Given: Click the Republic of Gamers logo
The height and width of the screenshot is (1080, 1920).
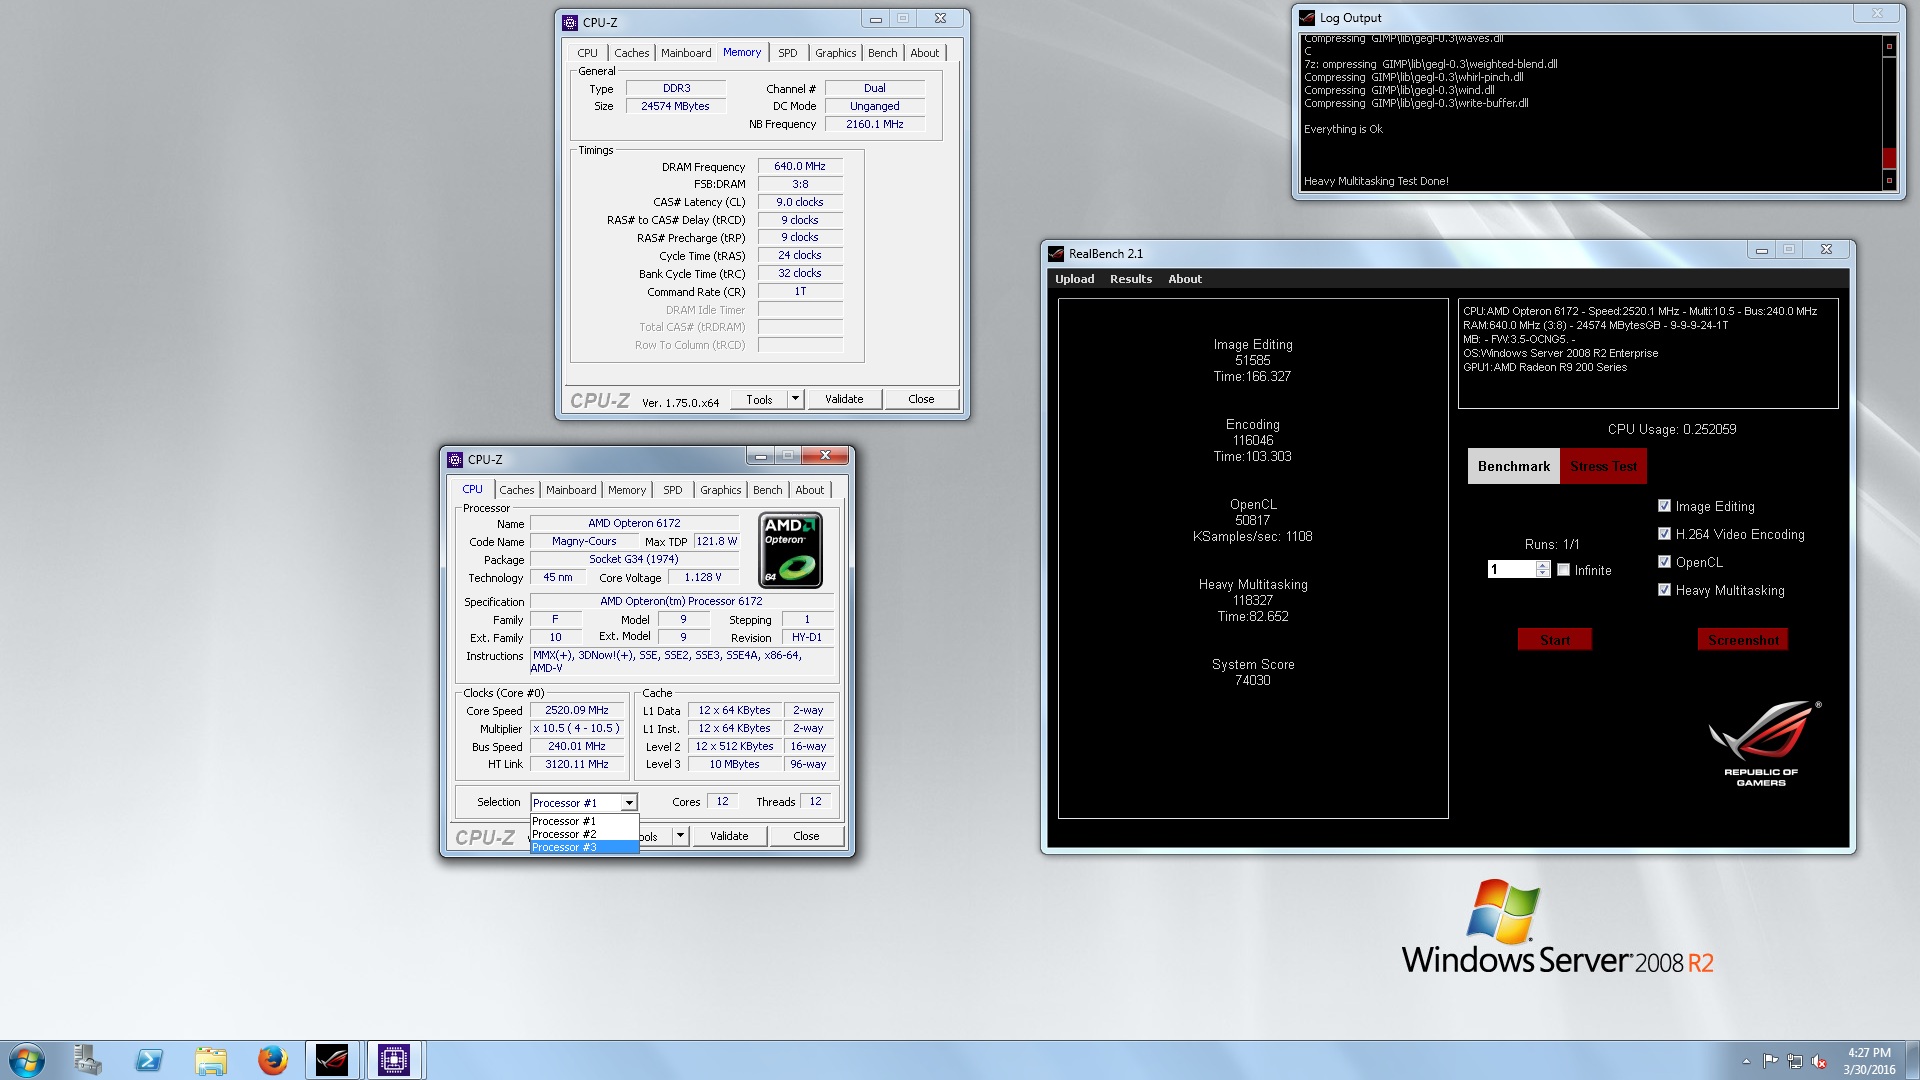Looking at the screenshot, I should (1763, 743).
